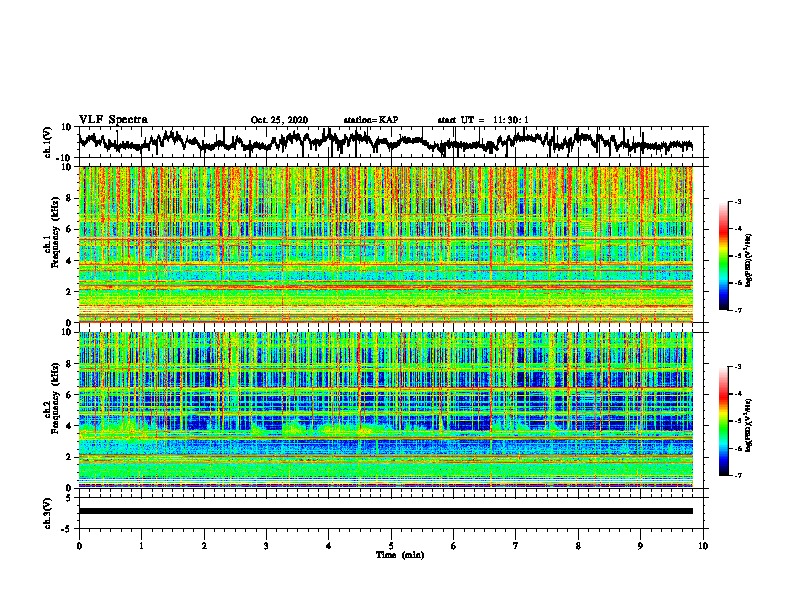Click the "4" kHz tick on ch.1 frequency axis

click(x=70, y=261)
